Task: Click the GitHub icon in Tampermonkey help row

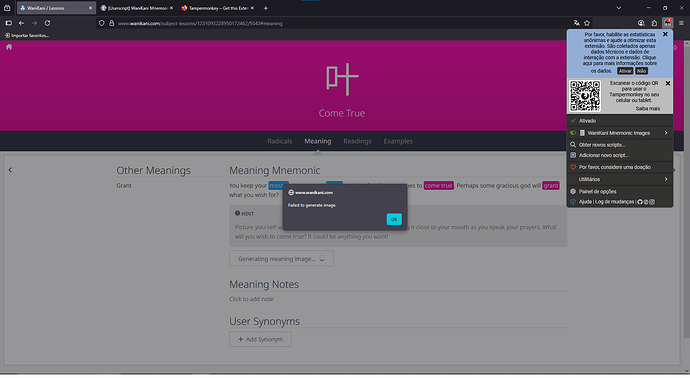Action: pyautogui.click(x=640, y=202)
